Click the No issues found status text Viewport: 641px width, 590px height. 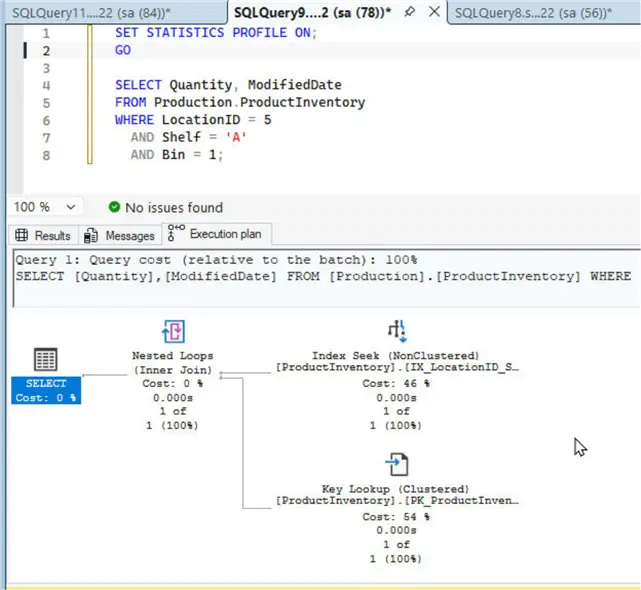pos(174,208)
